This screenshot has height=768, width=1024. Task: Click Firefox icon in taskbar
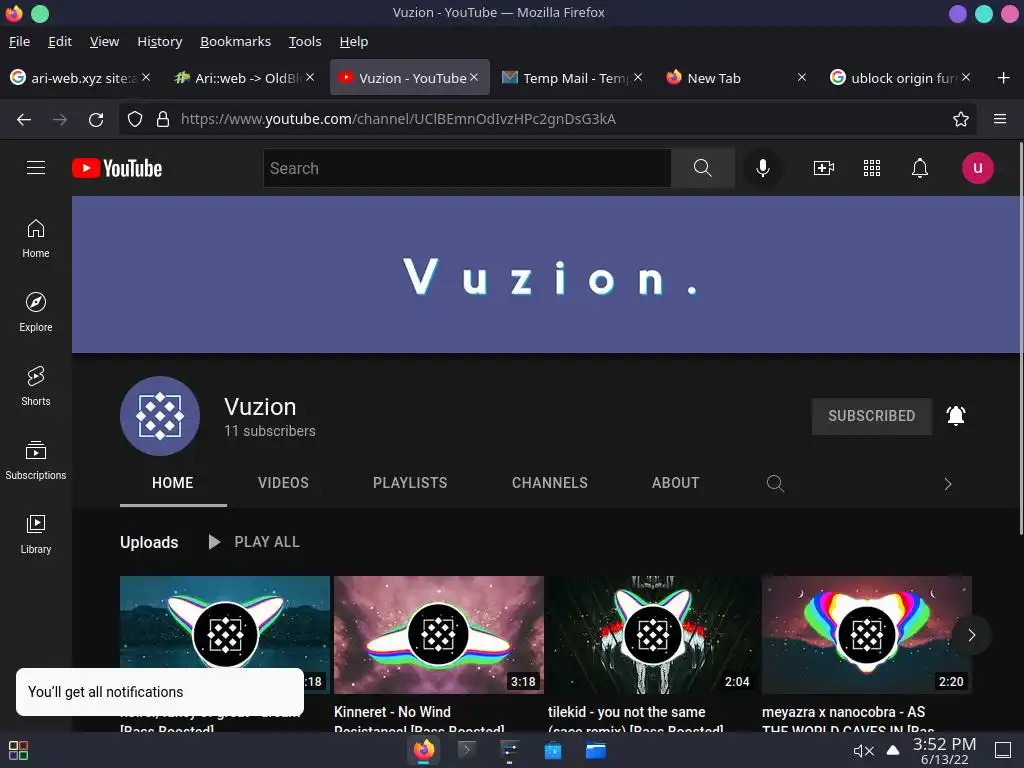pyautogui.click(x=424, y=750)
